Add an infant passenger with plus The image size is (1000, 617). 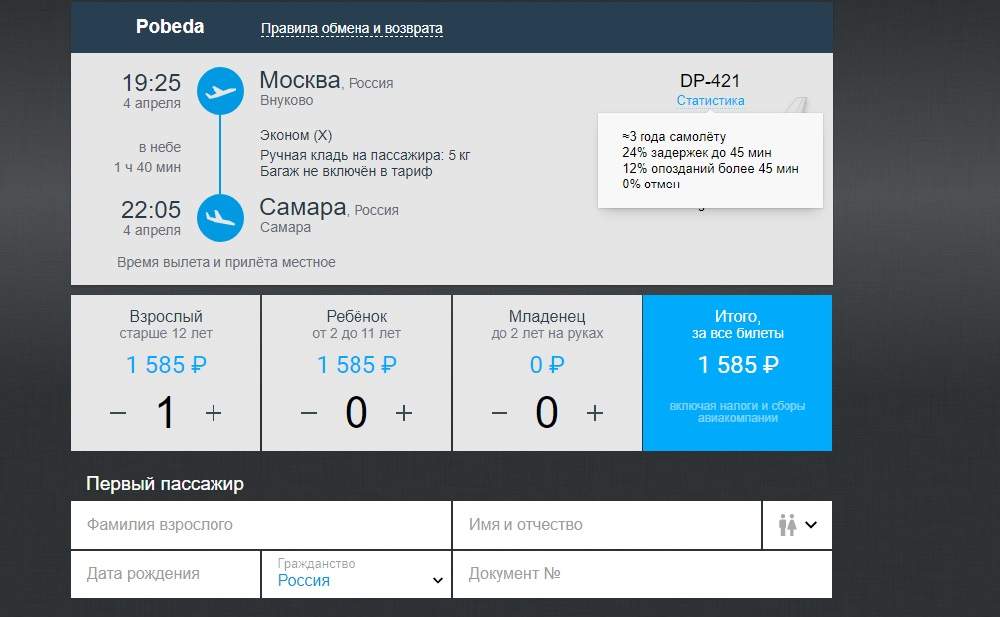tap(595, 413)
